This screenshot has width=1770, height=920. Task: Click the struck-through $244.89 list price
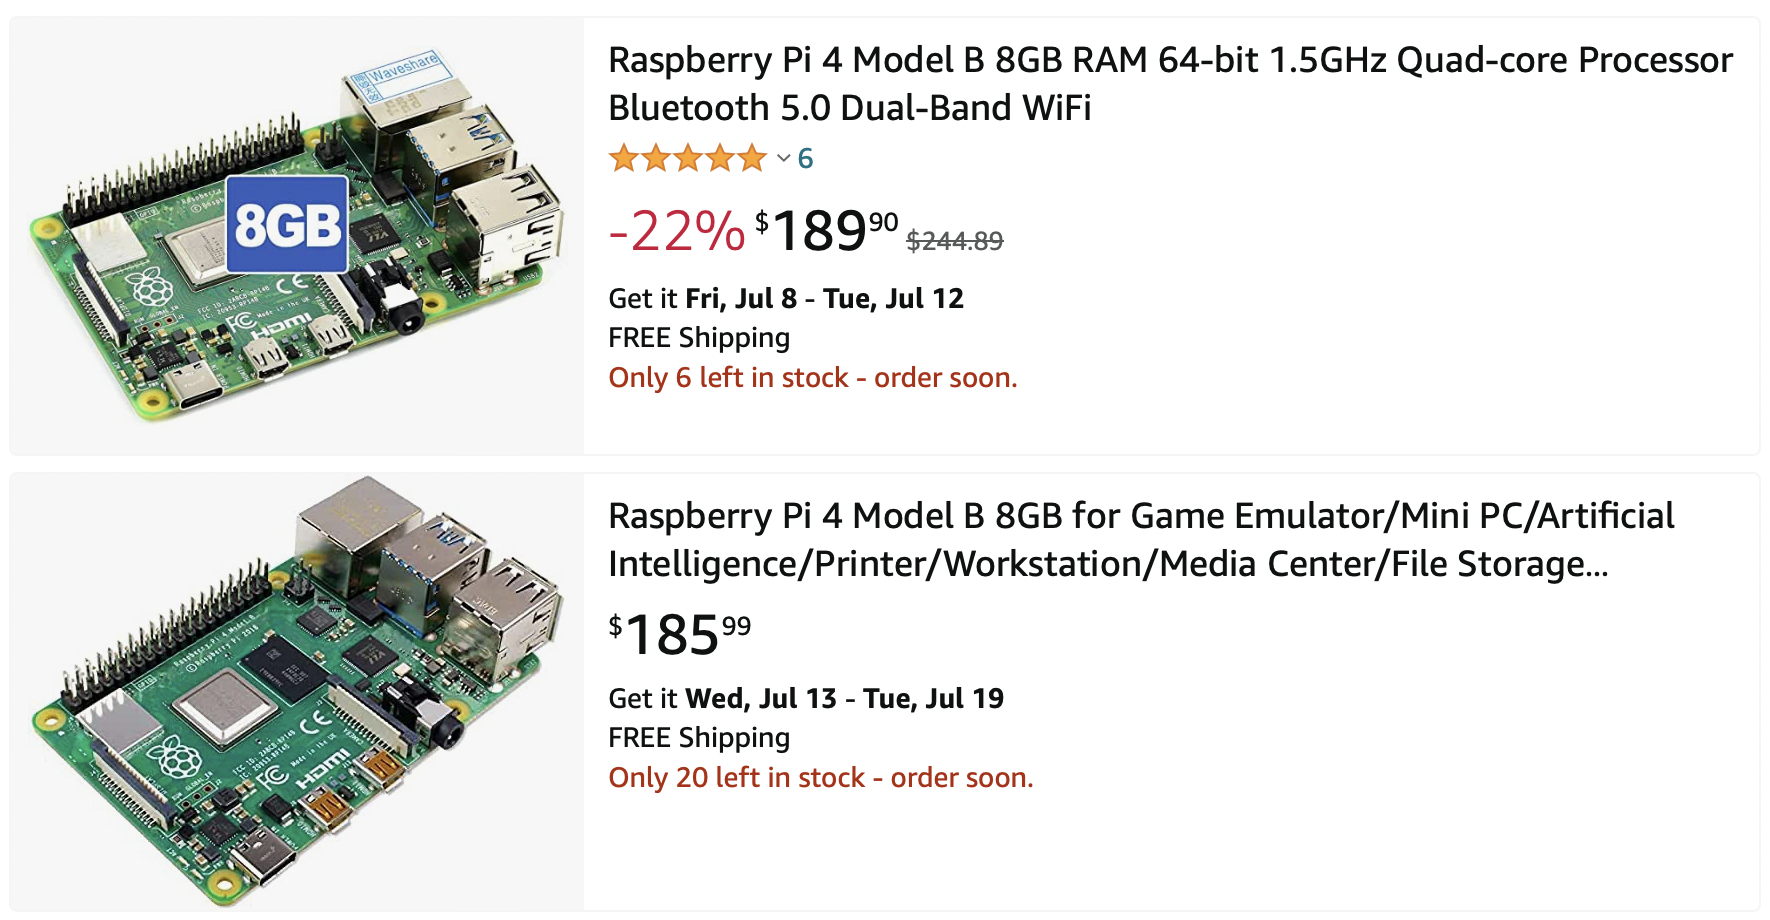tap(954, 241)
